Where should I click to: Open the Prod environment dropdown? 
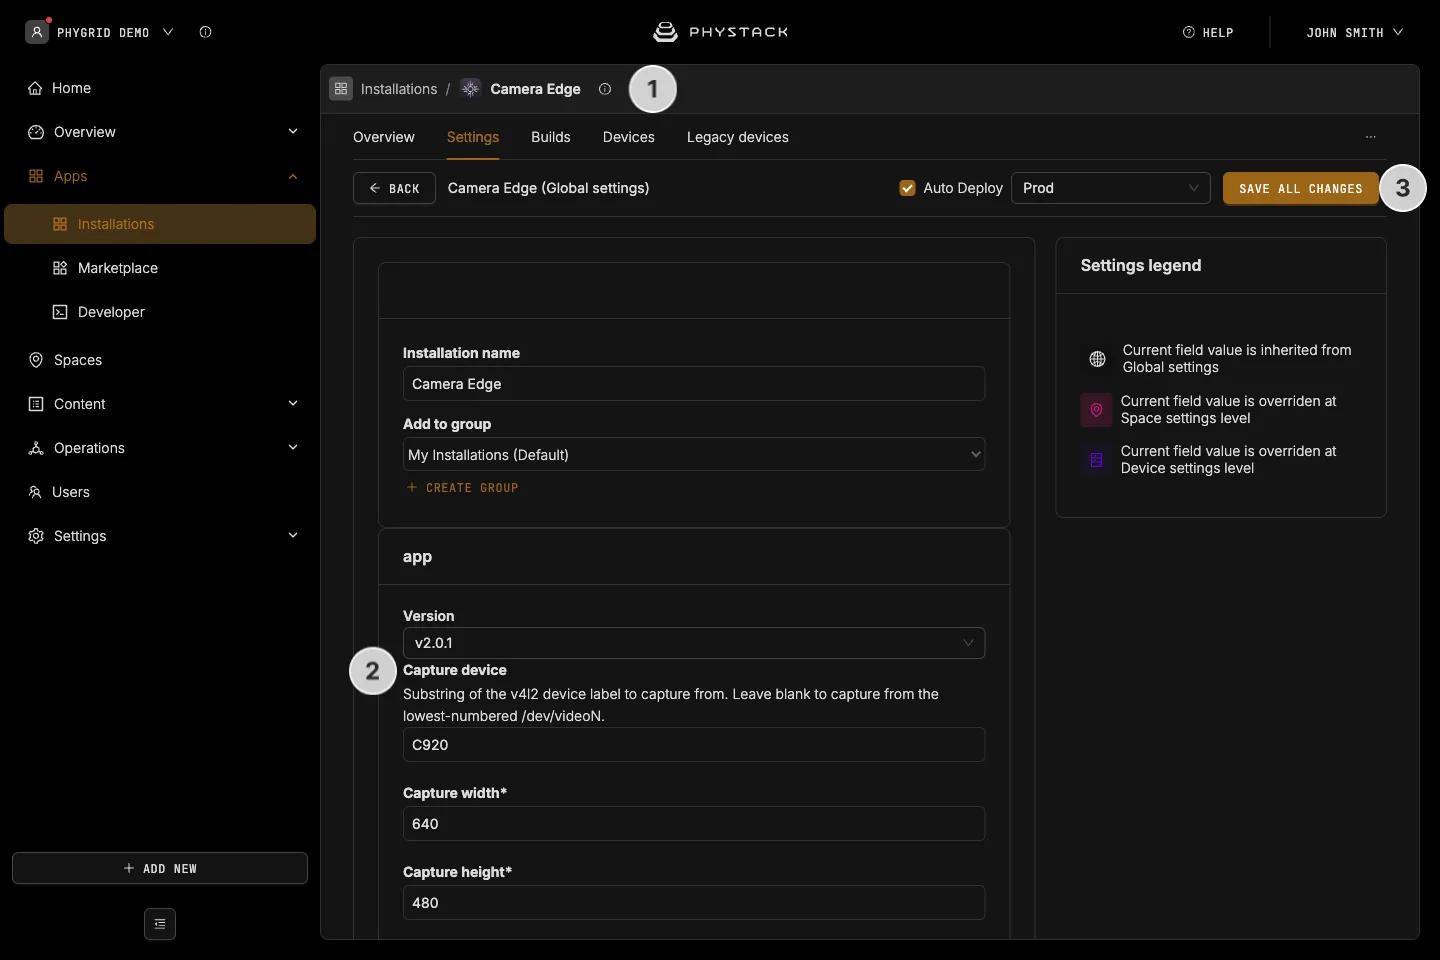pyautogui.click(x=1111, y=188)
